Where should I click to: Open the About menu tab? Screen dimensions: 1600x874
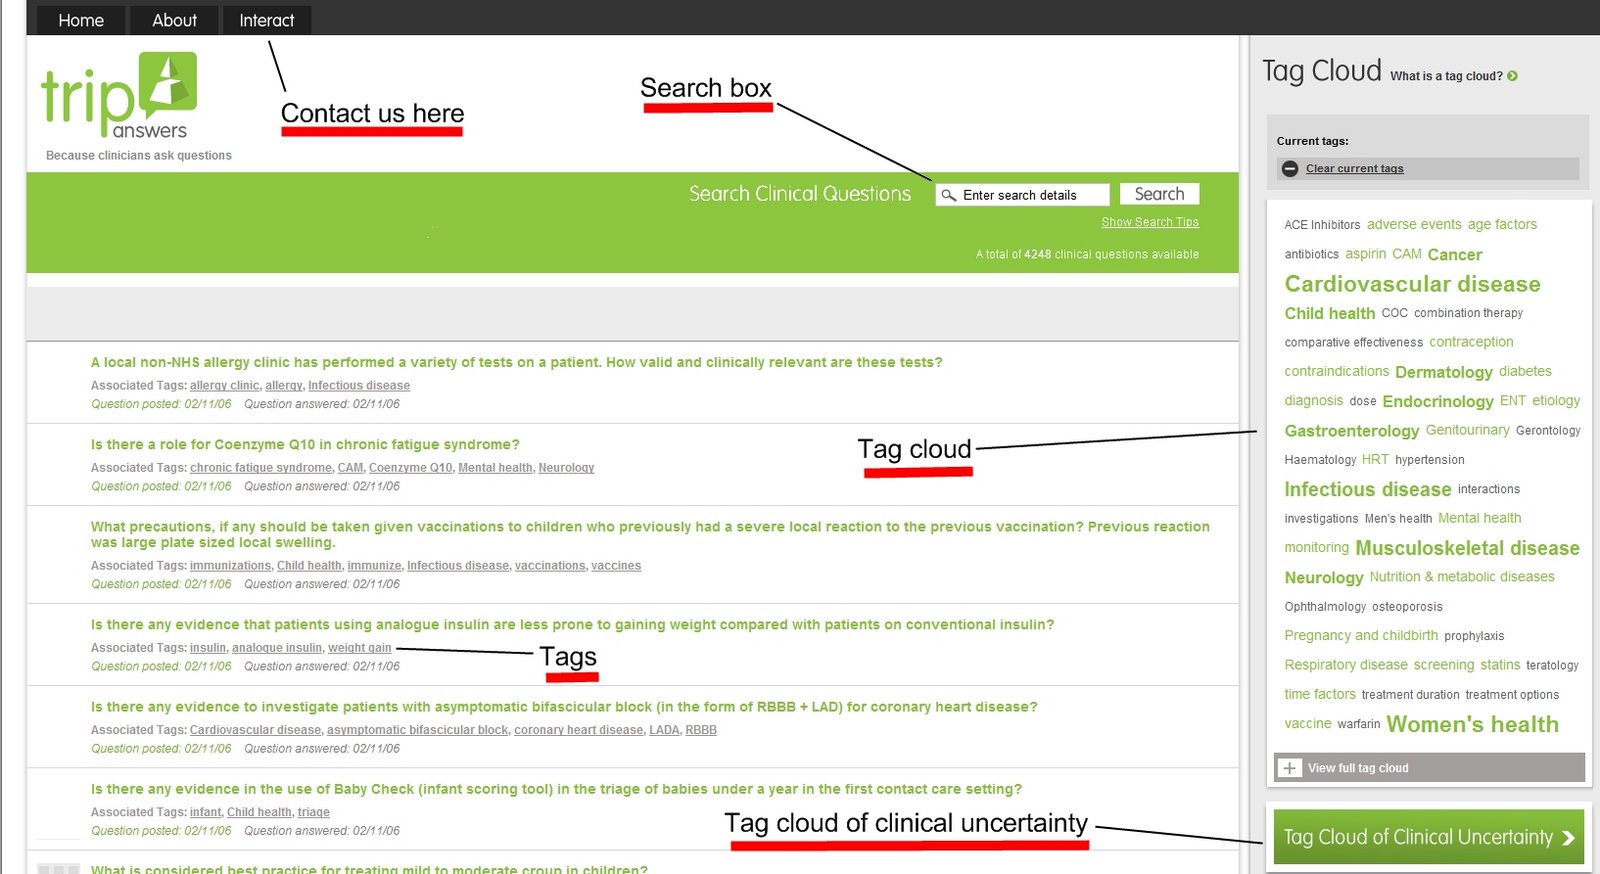click(x=174, y=20)
